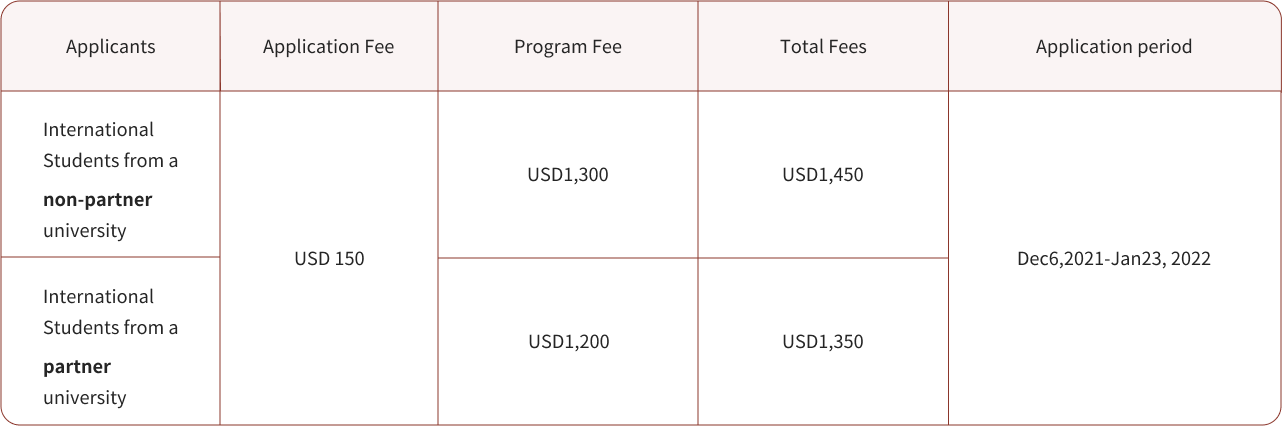Click the bold non-partner text
The width and height of the screenshot is (1282, 426).
[98, 200]
